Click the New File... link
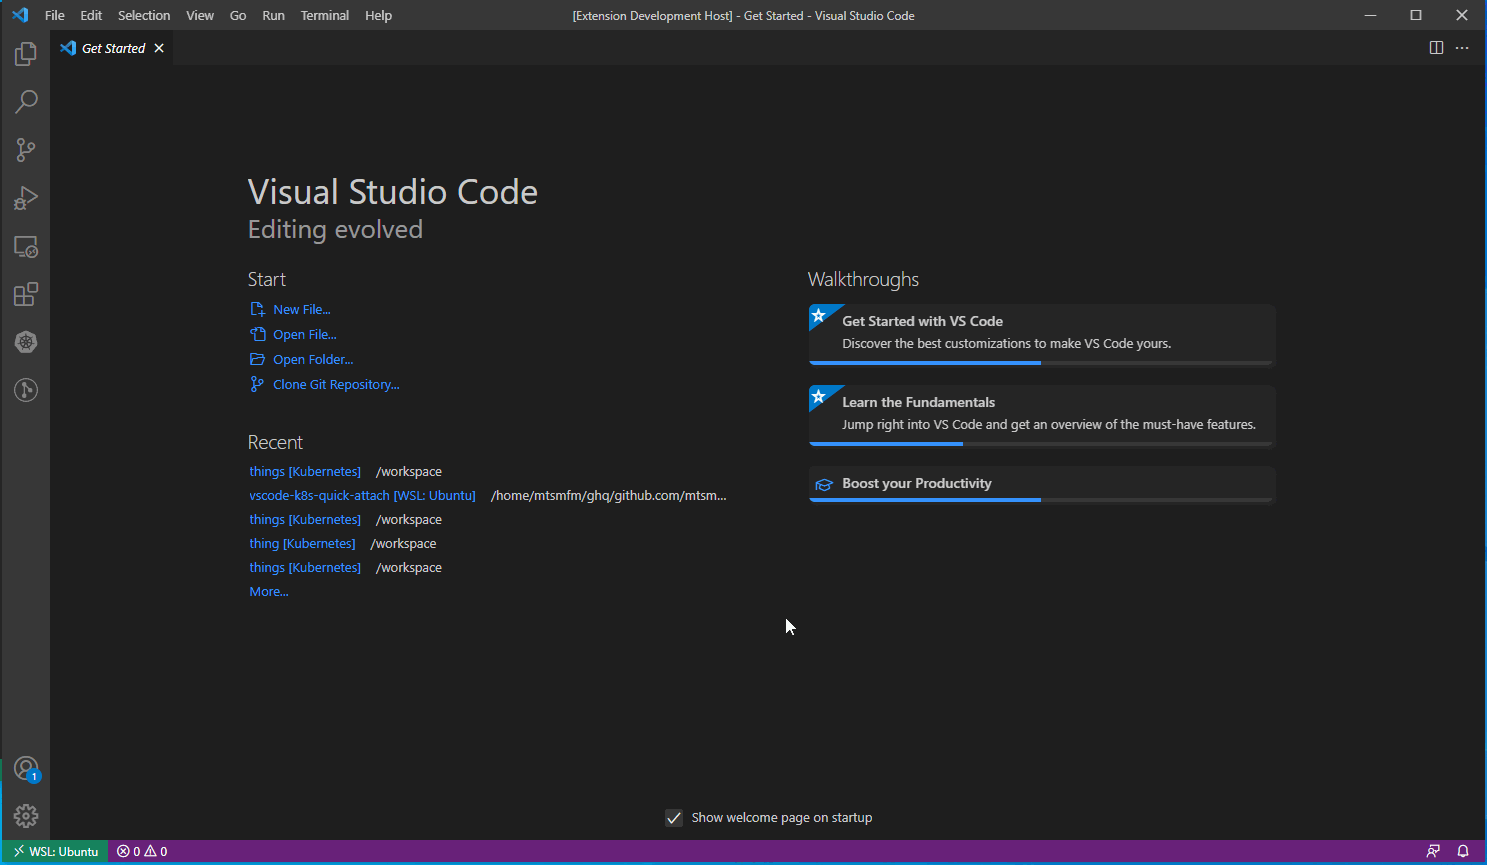The image size is (1487, 865). (x=301, y=310)
